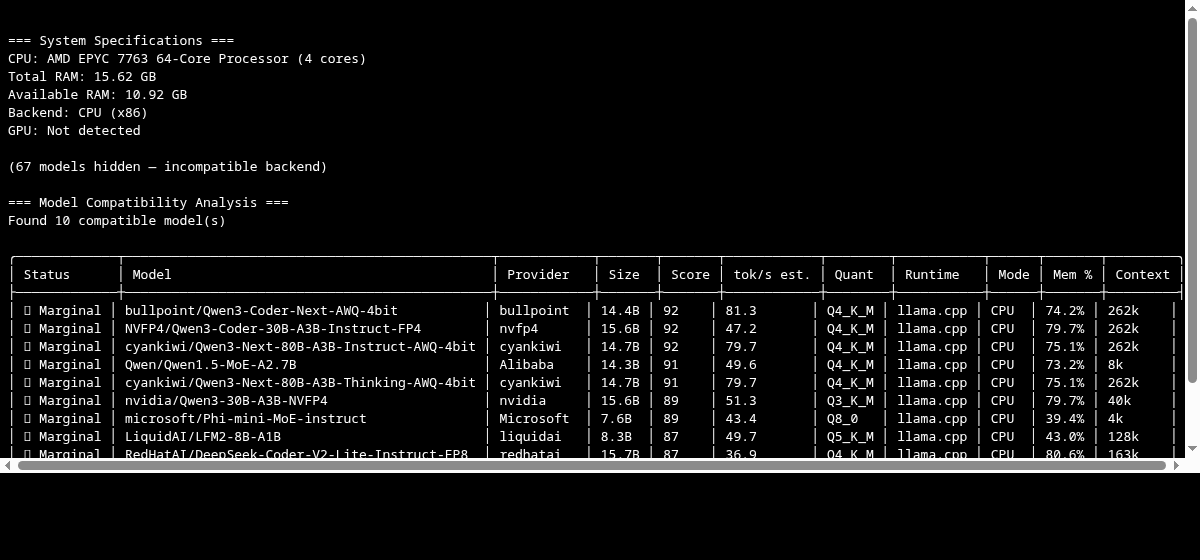Click the Model column header
Screen dimensions: 1200x560
pos(152,275)
